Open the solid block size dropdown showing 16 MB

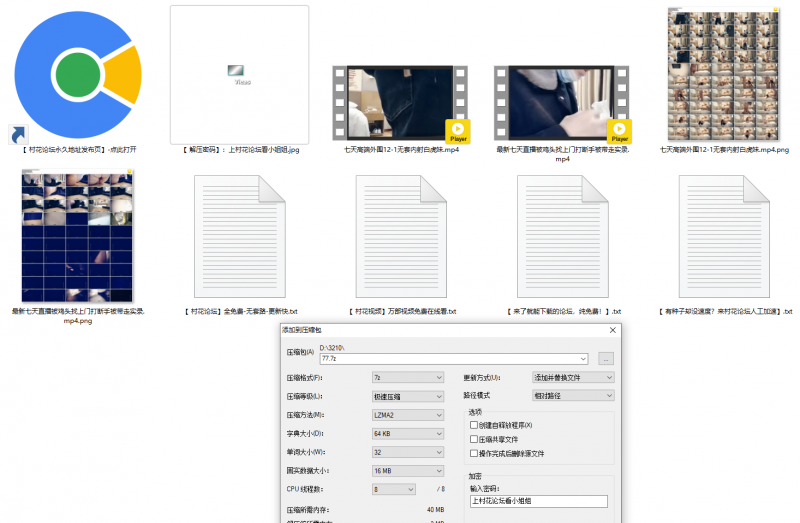pyautogui.click(x=406, y=470)
